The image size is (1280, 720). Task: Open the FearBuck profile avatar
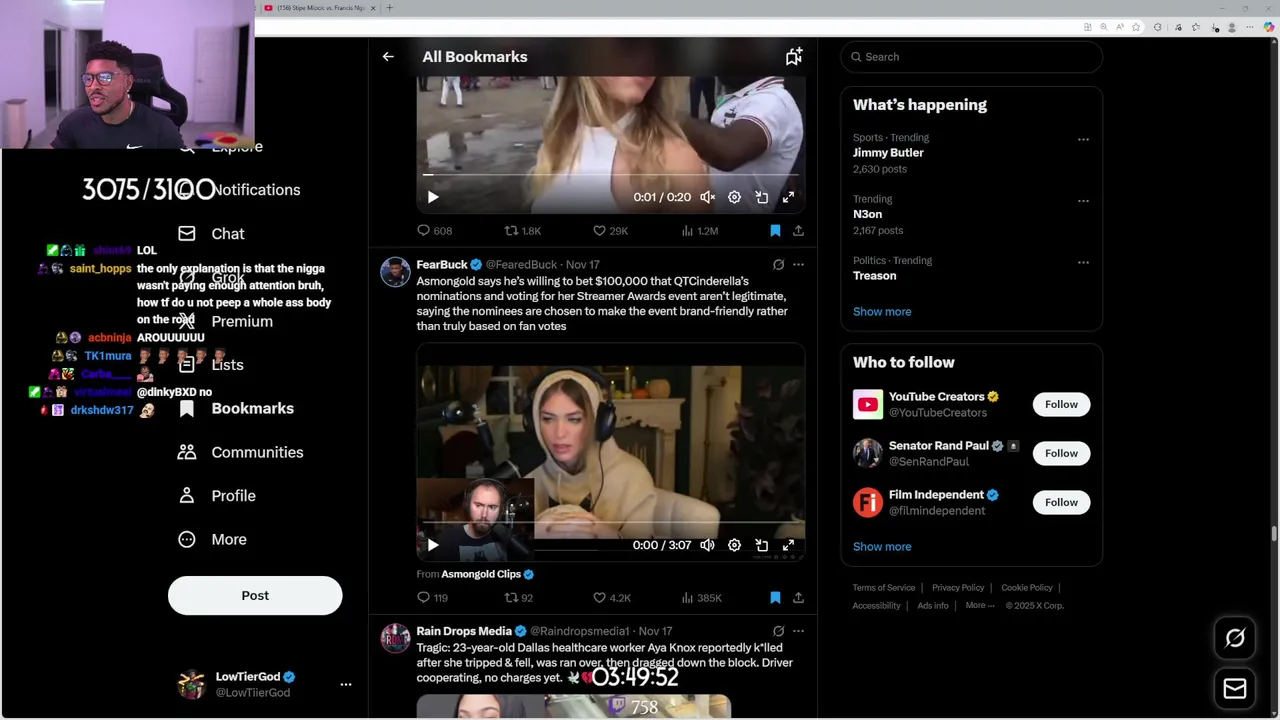click(x=395, y=272)
